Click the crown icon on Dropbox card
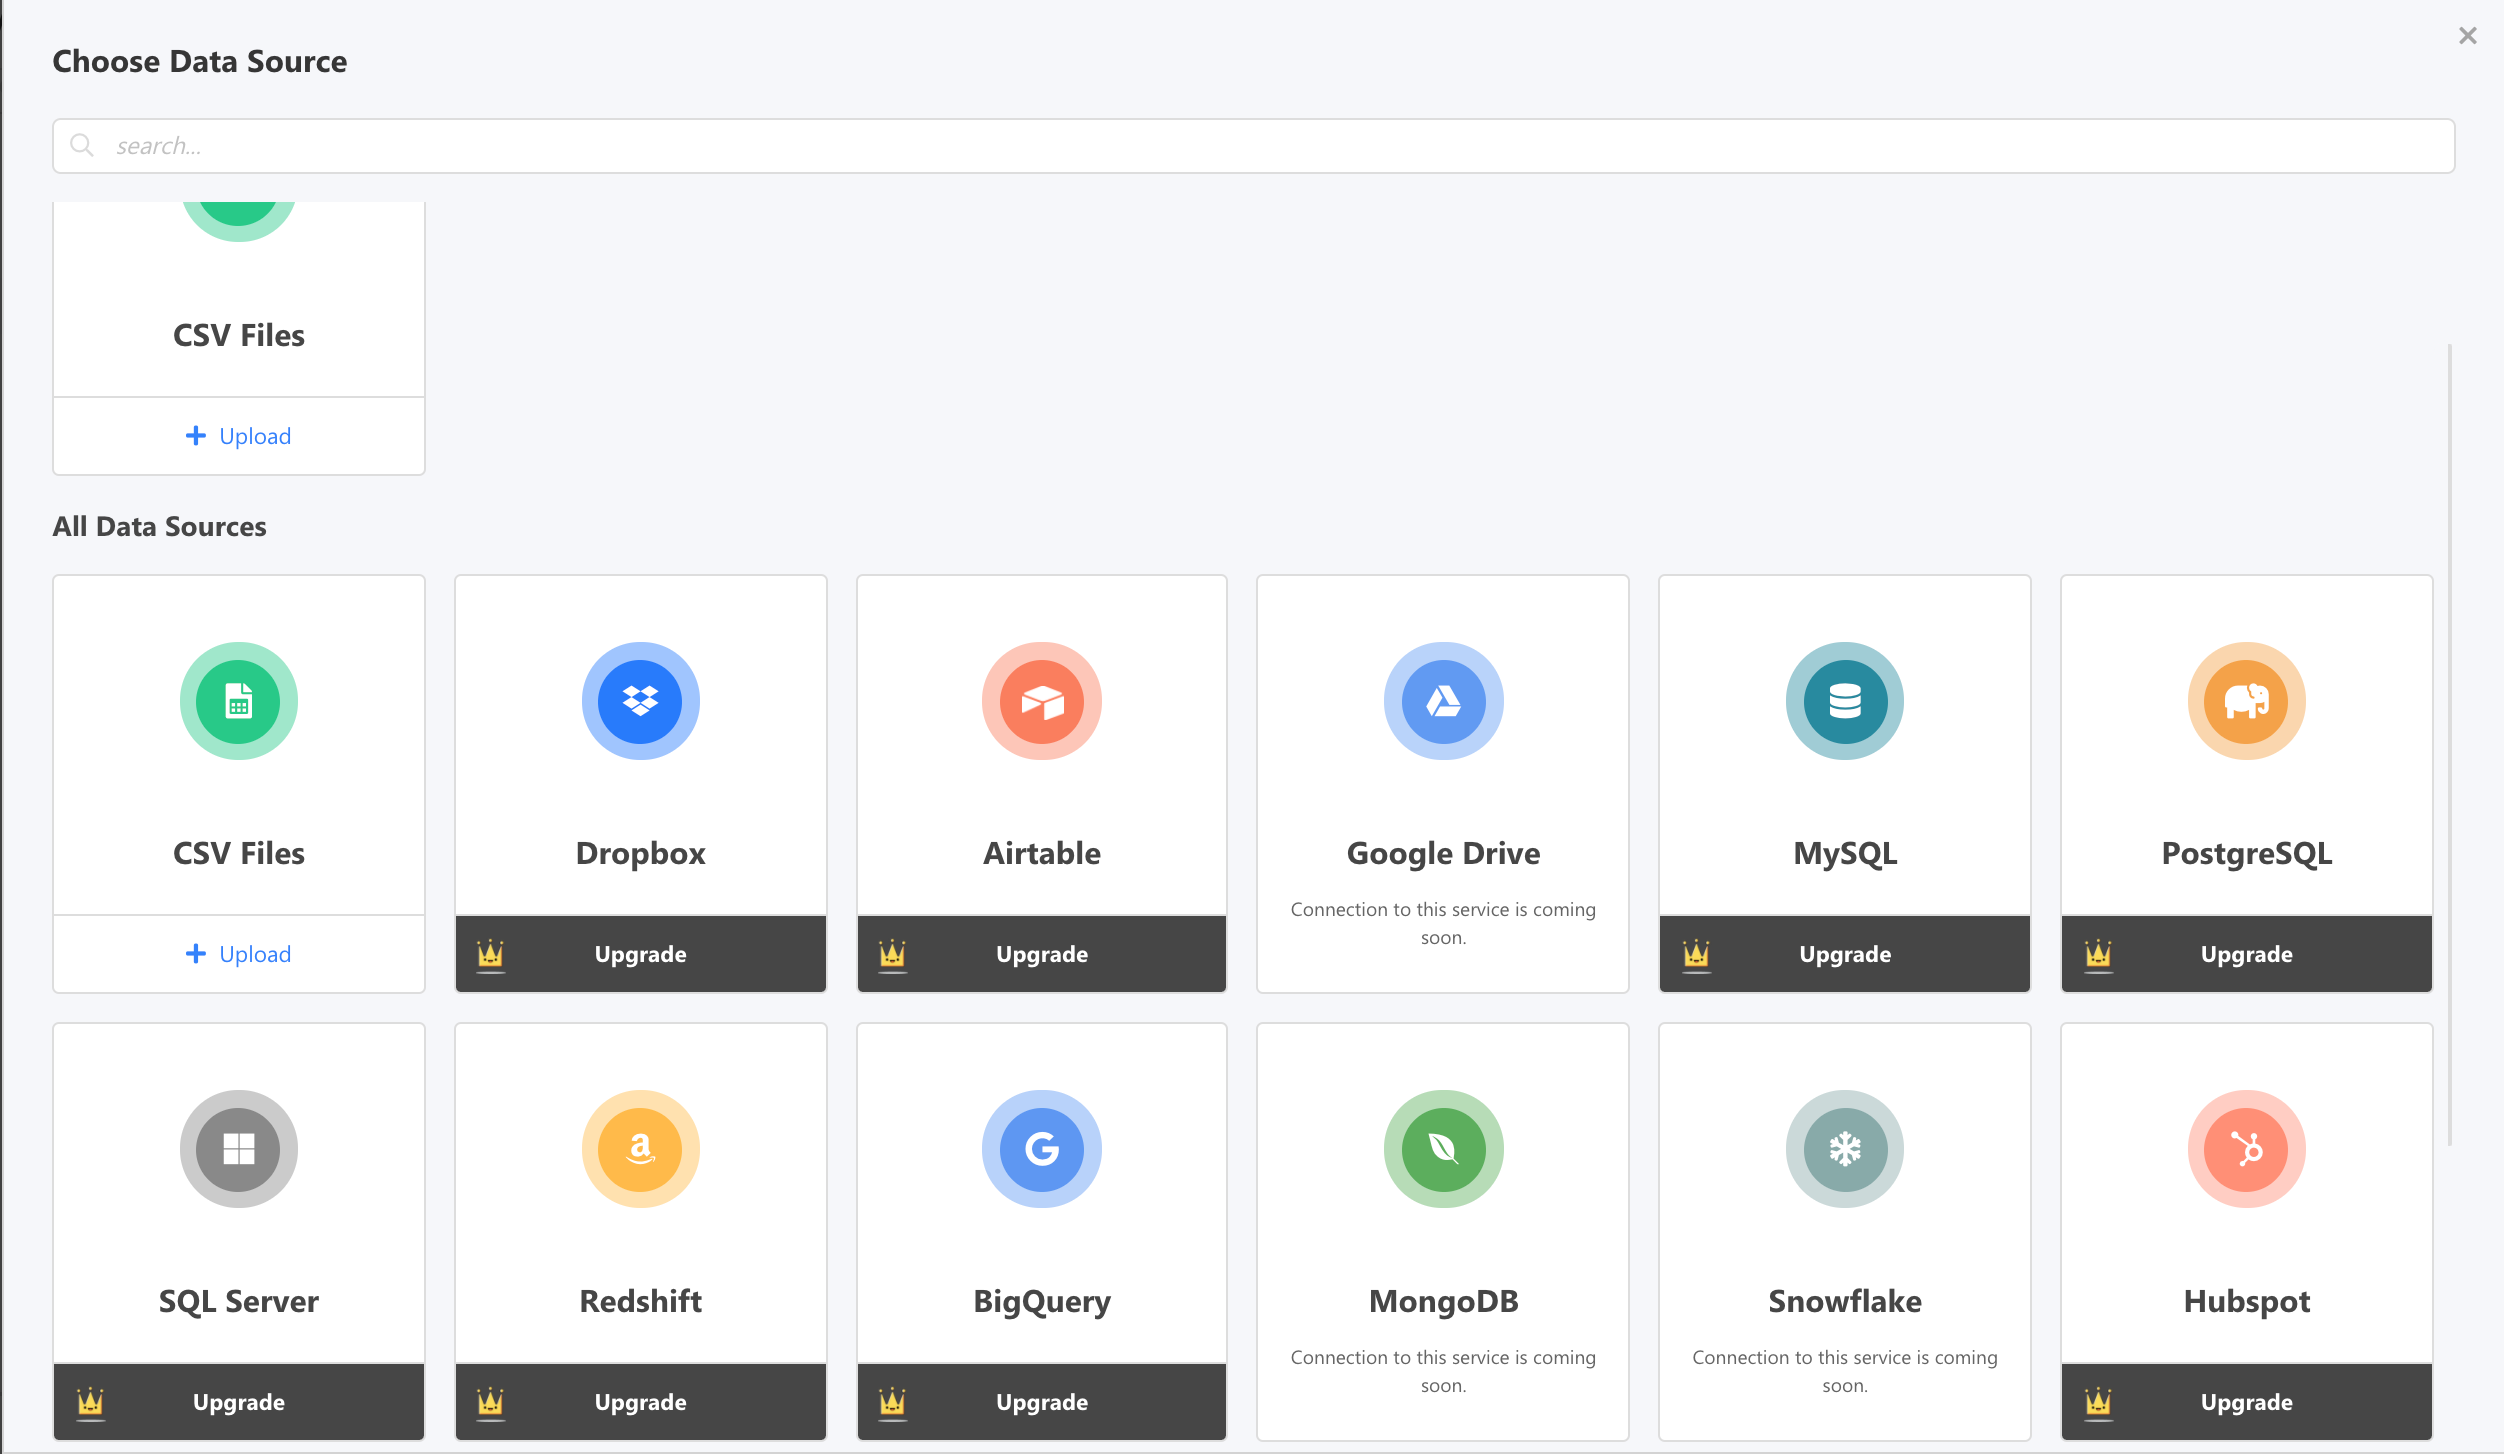Viewport: 2504px width, 1454px height. pos(490,955)
